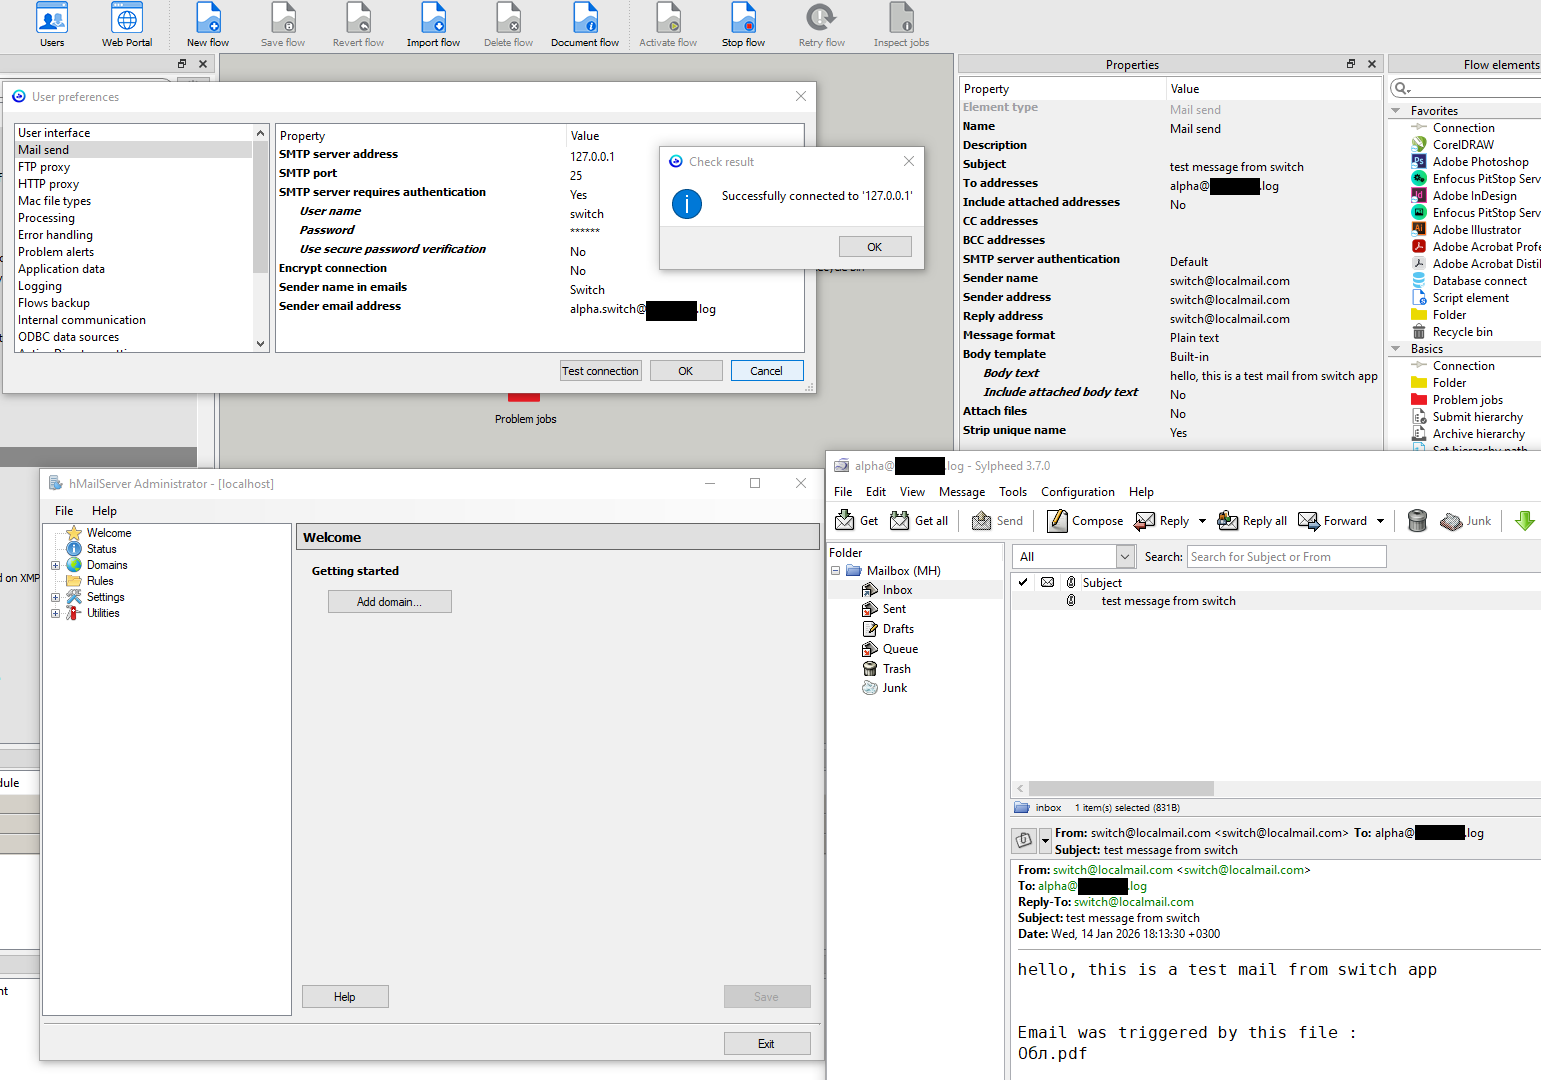The width and height of the screenshot is (1541, 1080).
Task: Click the Reply all icon
Action: 1252,521
